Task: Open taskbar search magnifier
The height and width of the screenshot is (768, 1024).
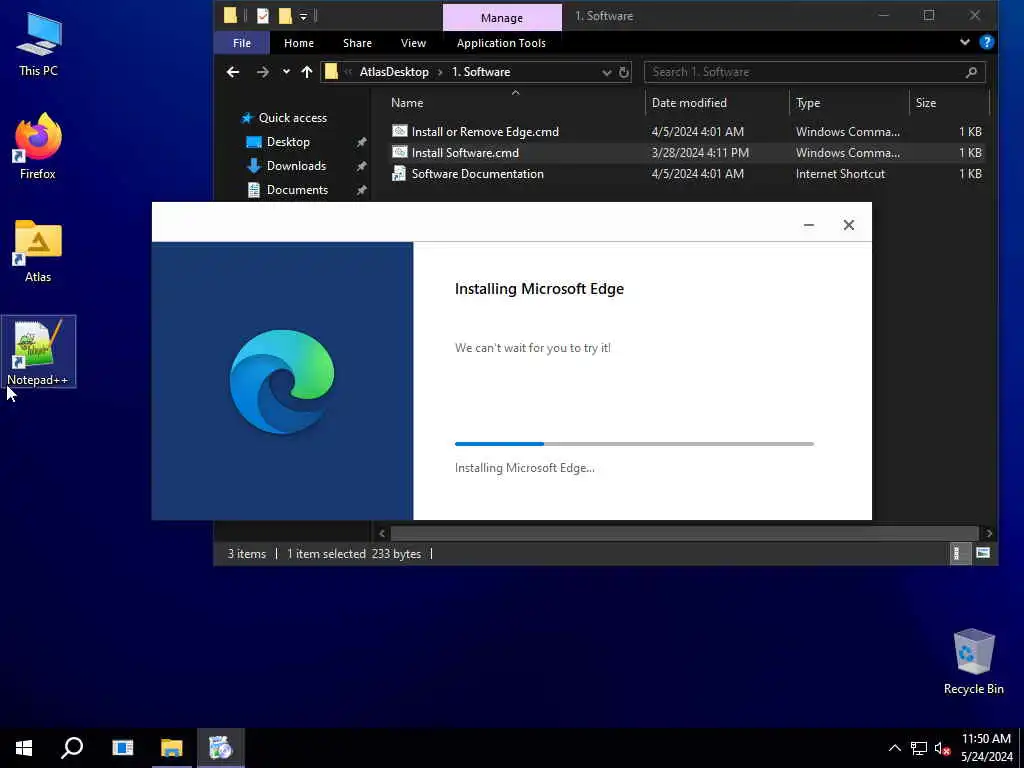Action: (72, 748)
